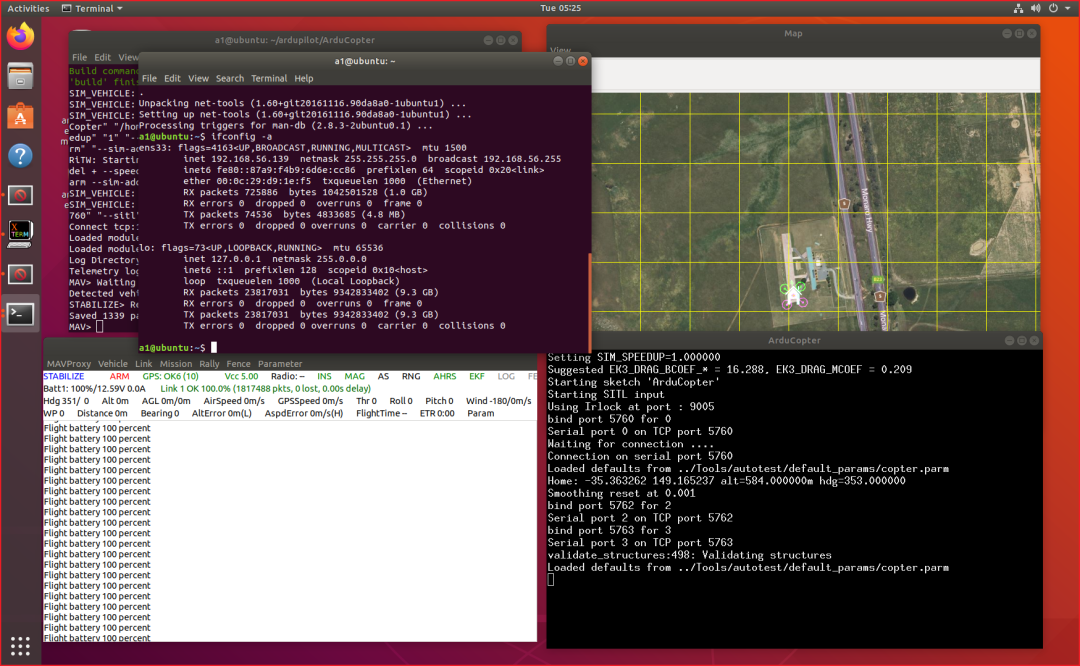
Task: Click the Batt1: 100%/12.59V 0.0A reading
Action: tap(94, 388)
